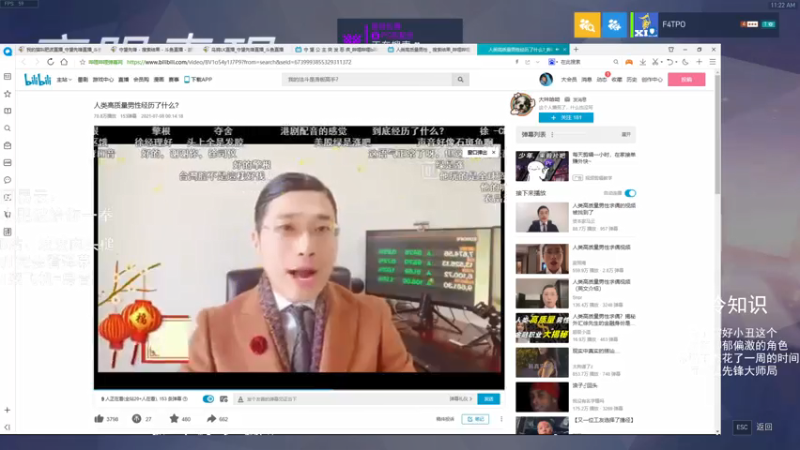Open the 历史 history link
The image size is (800, 450).
pos(632,80)
